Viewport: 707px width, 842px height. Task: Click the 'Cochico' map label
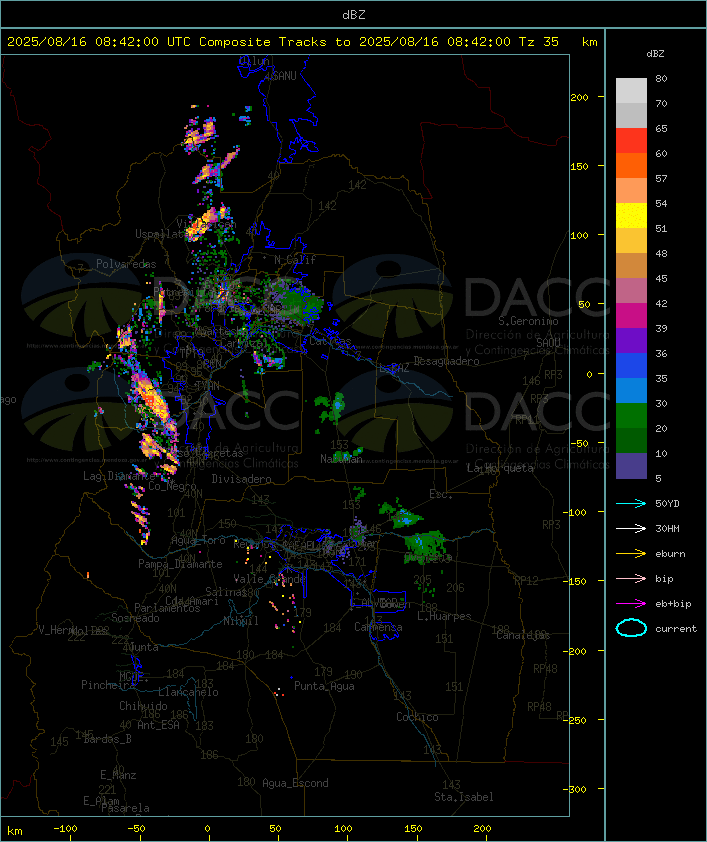coord(417,717)
